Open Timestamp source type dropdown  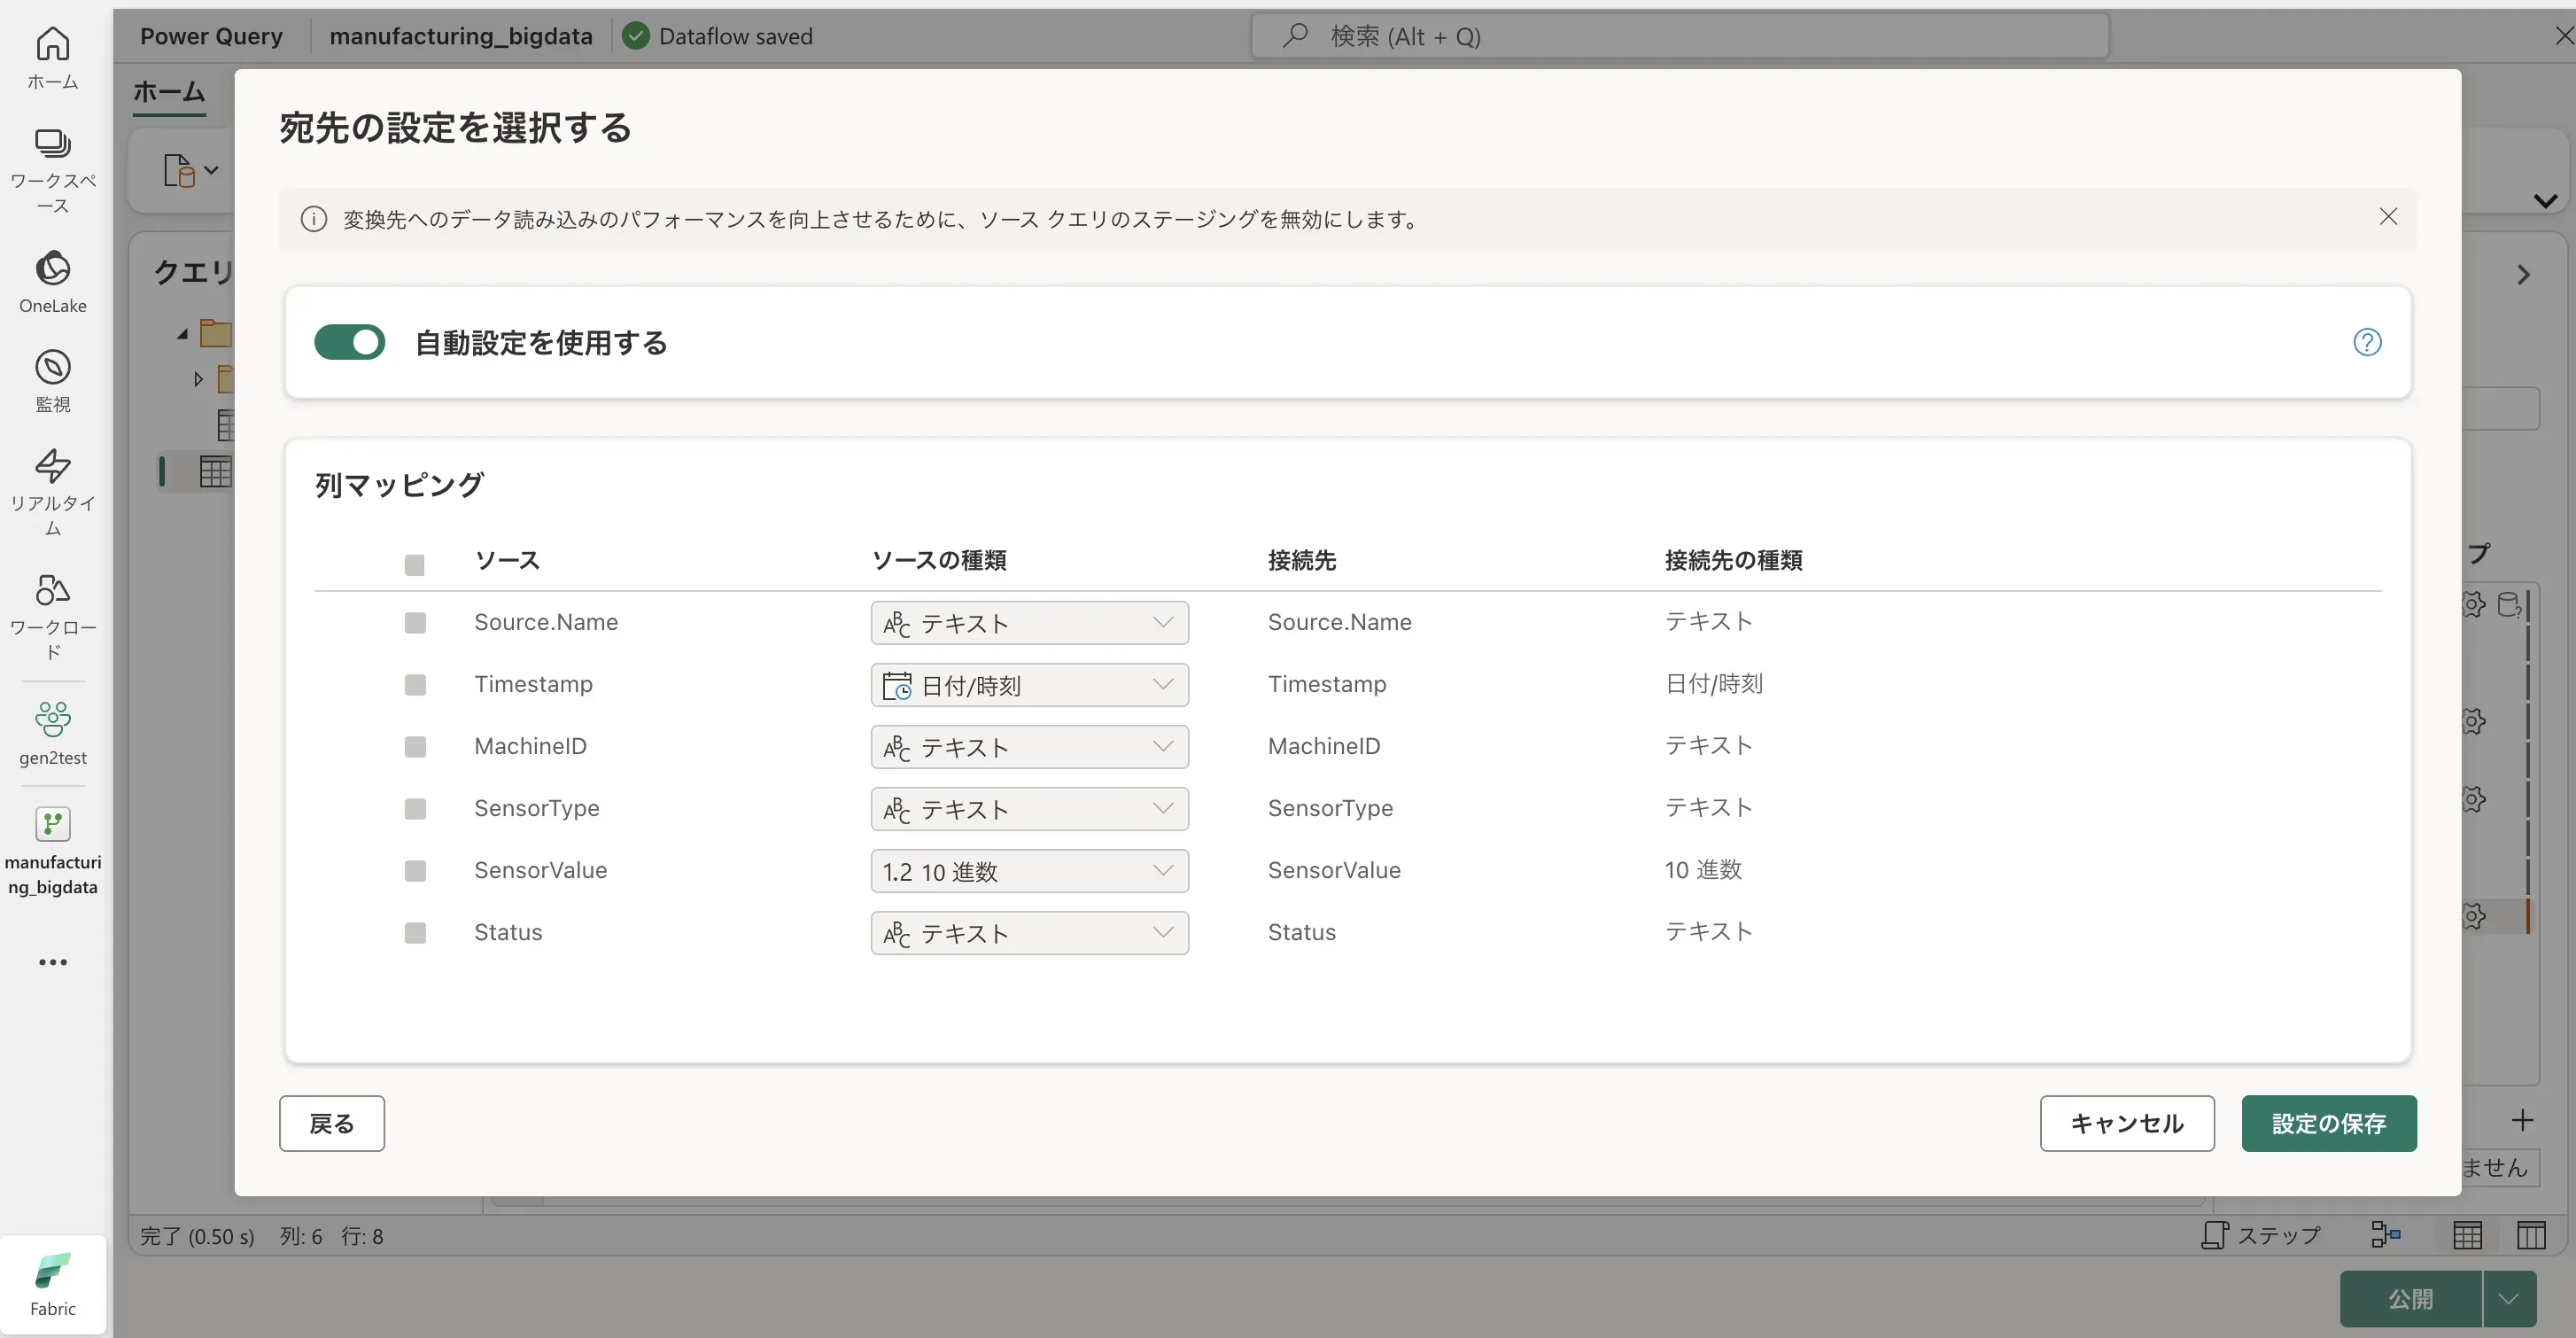(1029, 685)
